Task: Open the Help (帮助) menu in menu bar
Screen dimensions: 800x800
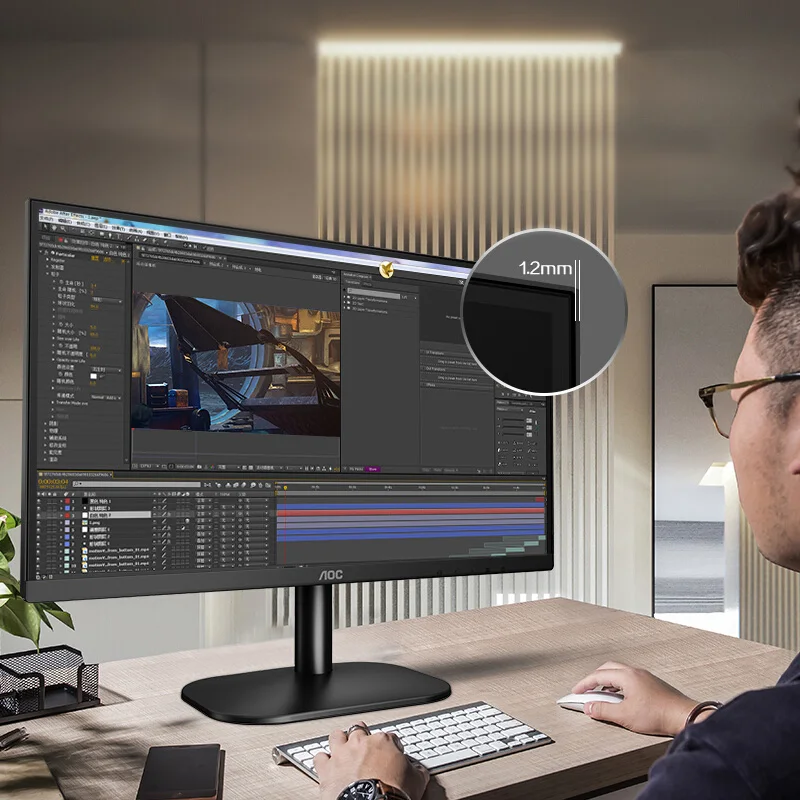Action: [x=181, y=237]
